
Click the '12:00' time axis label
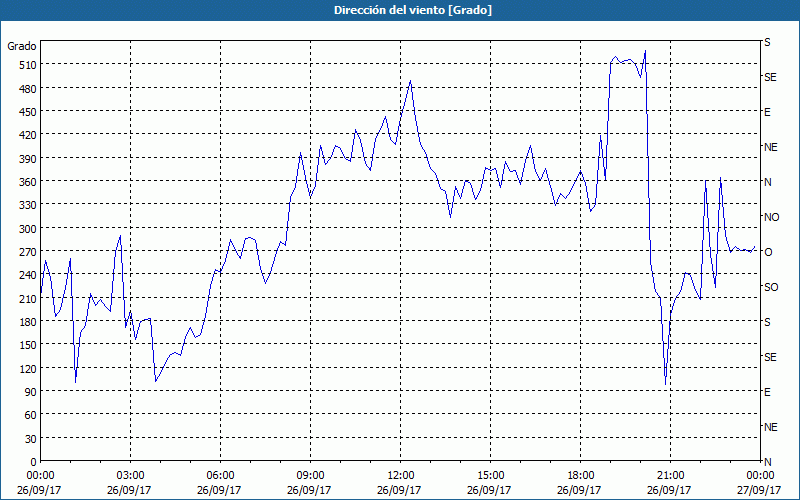[x=400, y=476]
